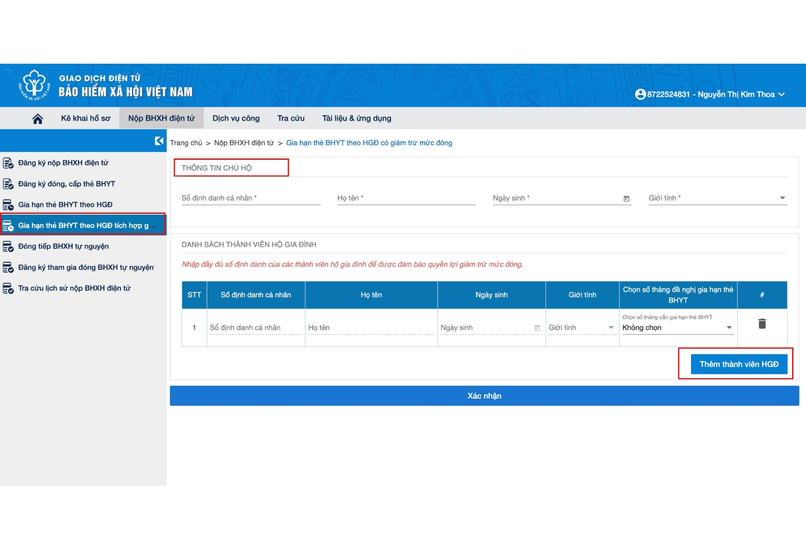Screen dimensions: 806x545
Task: Click DANH SÁCH THÀNH VIÊN HỘ GIA ĐÌNH heading
Action: pos(249,245)
